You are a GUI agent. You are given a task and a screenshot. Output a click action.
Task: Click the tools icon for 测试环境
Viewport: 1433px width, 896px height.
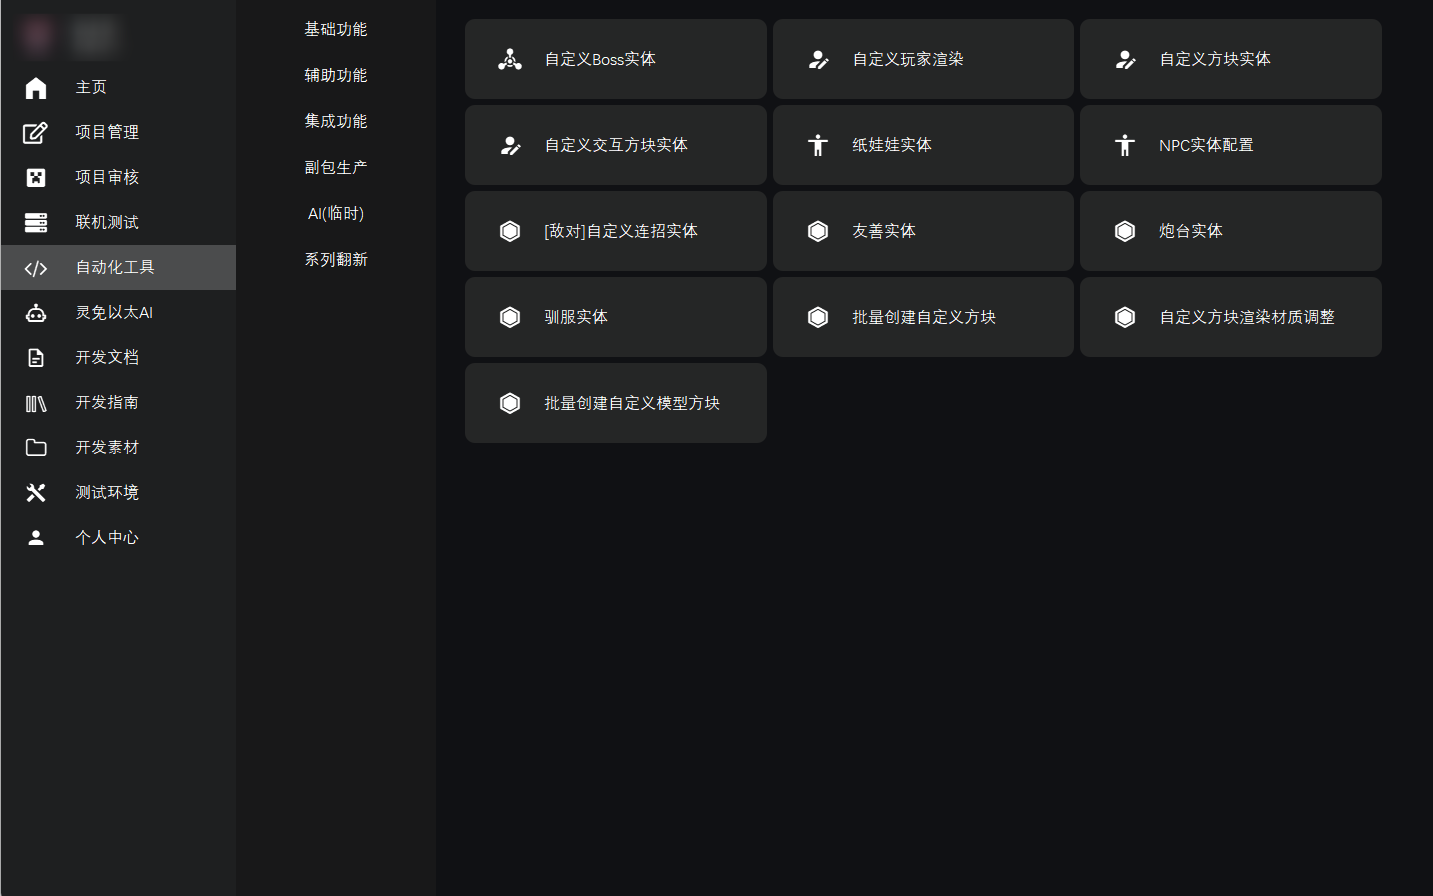[36, 493]
